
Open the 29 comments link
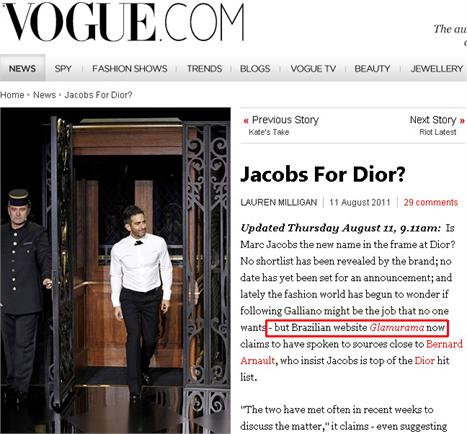pyautogui.click(x=431, y=202)
